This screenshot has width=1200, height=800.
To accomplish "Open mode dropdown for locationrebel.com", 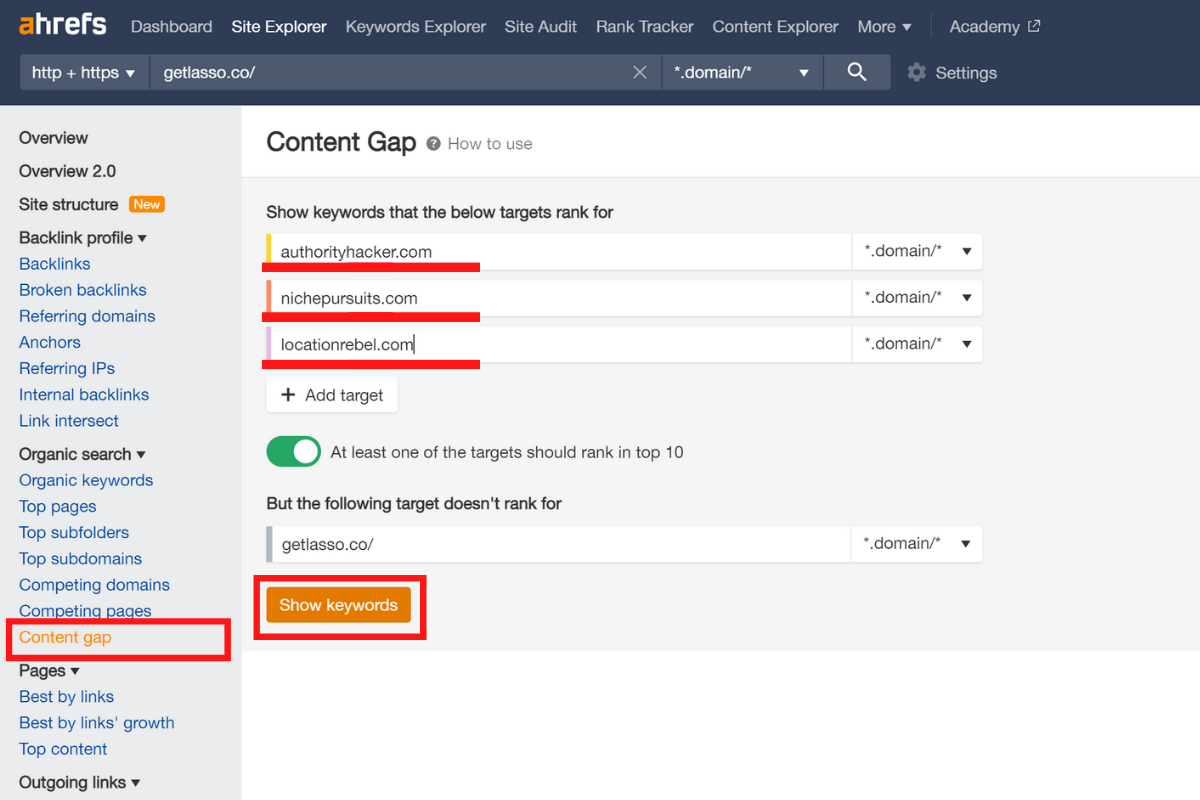I will [917, 343].
